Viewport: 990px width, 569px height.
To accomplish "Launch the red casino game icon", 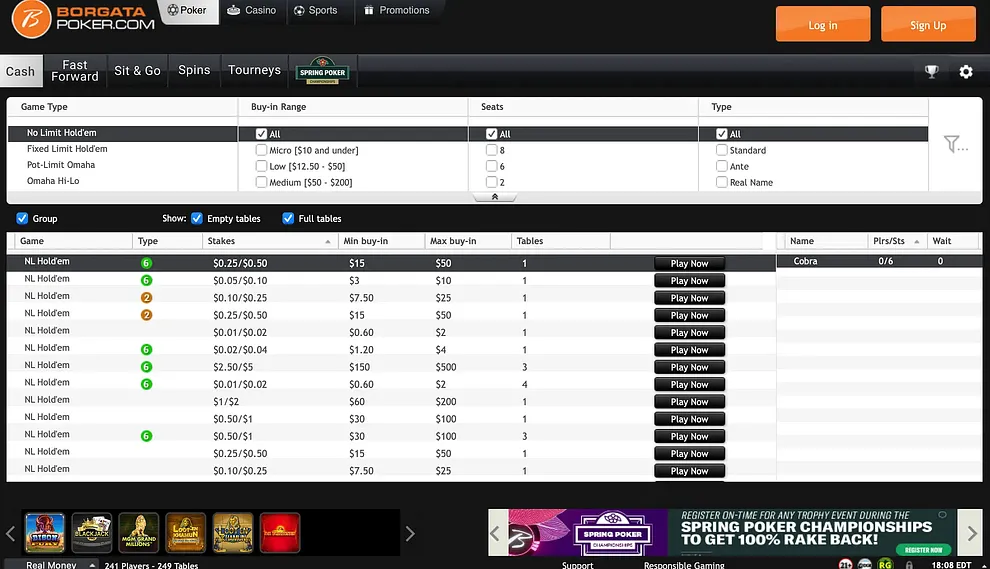I will [x=280, y=532].
